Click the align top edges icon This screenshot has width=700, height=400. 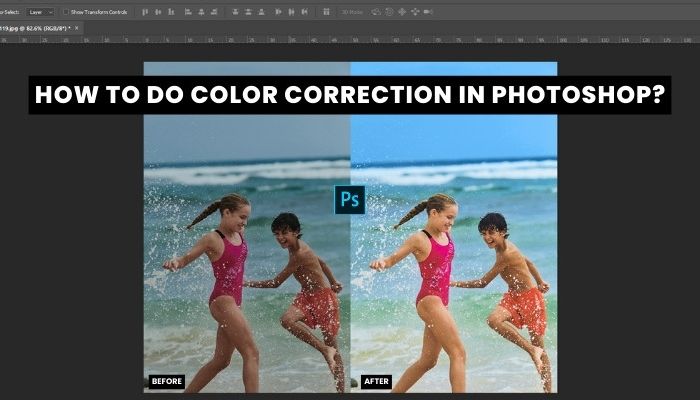(145, 12)
